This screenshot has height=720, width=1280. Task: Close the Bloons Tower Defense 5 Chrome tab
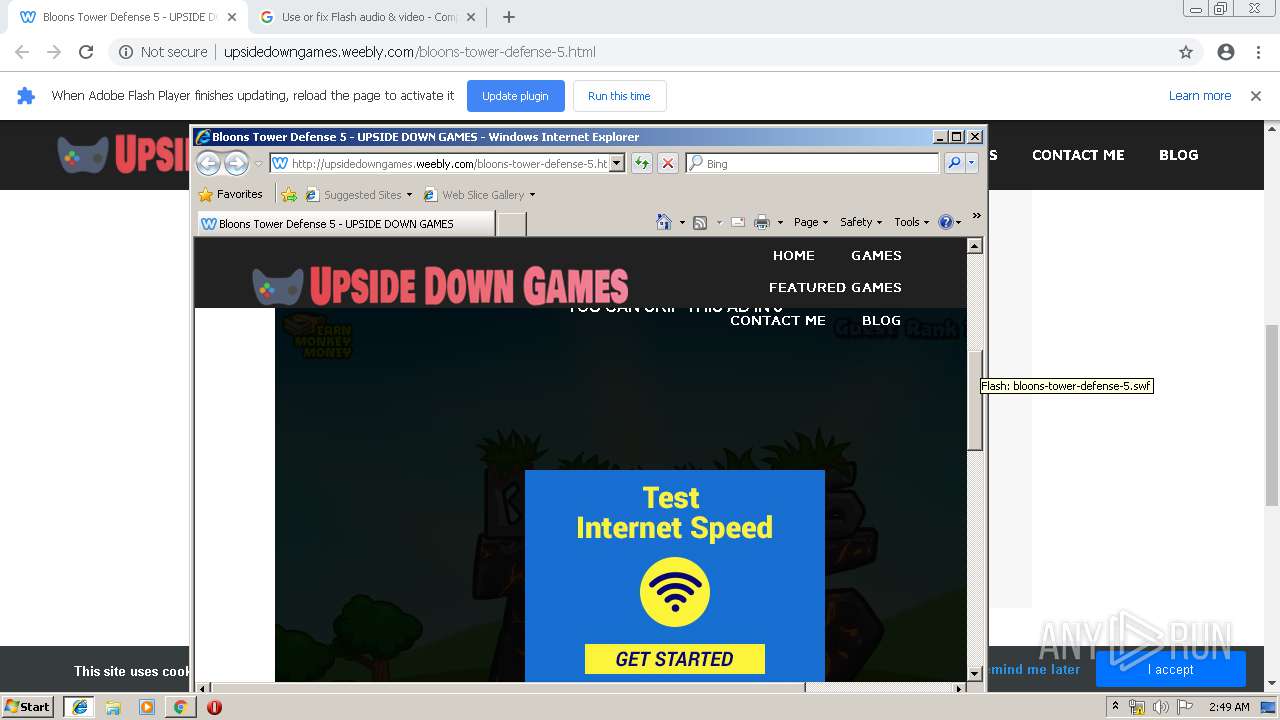(231, 17)
